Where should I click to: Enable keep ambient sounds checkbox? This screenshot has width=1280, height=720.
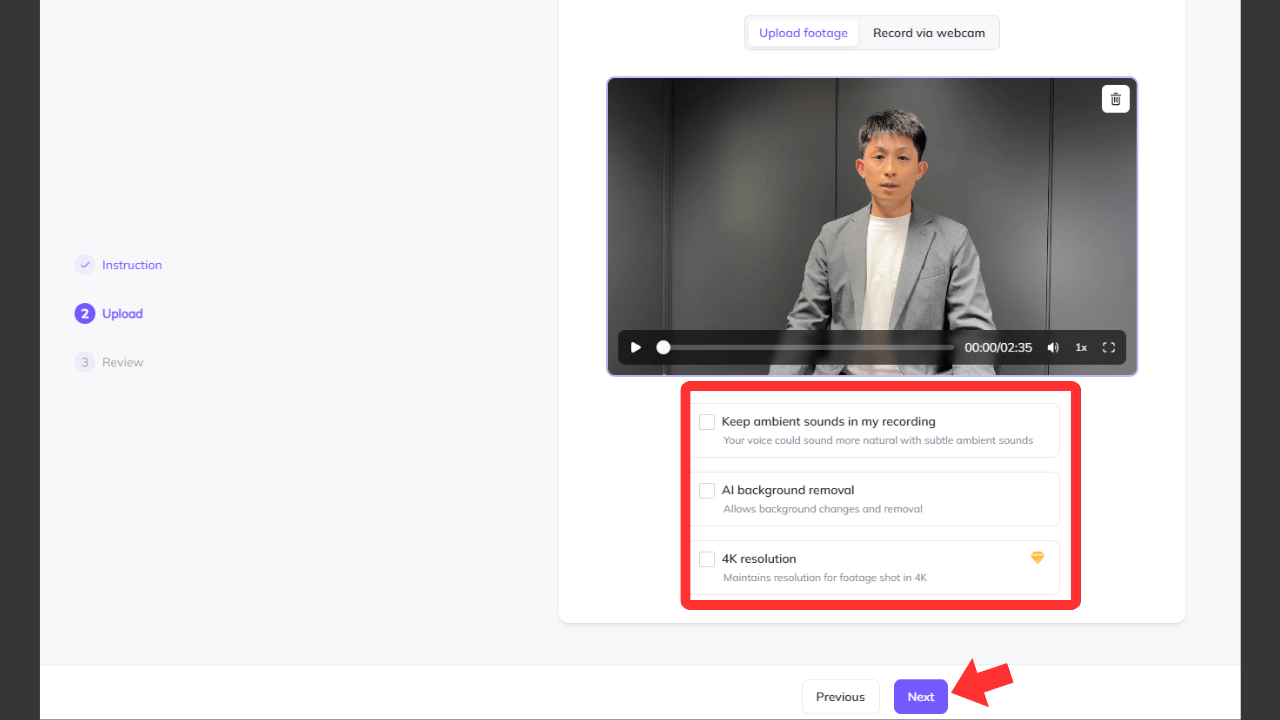pyautogui.click(x=707, y=422)
